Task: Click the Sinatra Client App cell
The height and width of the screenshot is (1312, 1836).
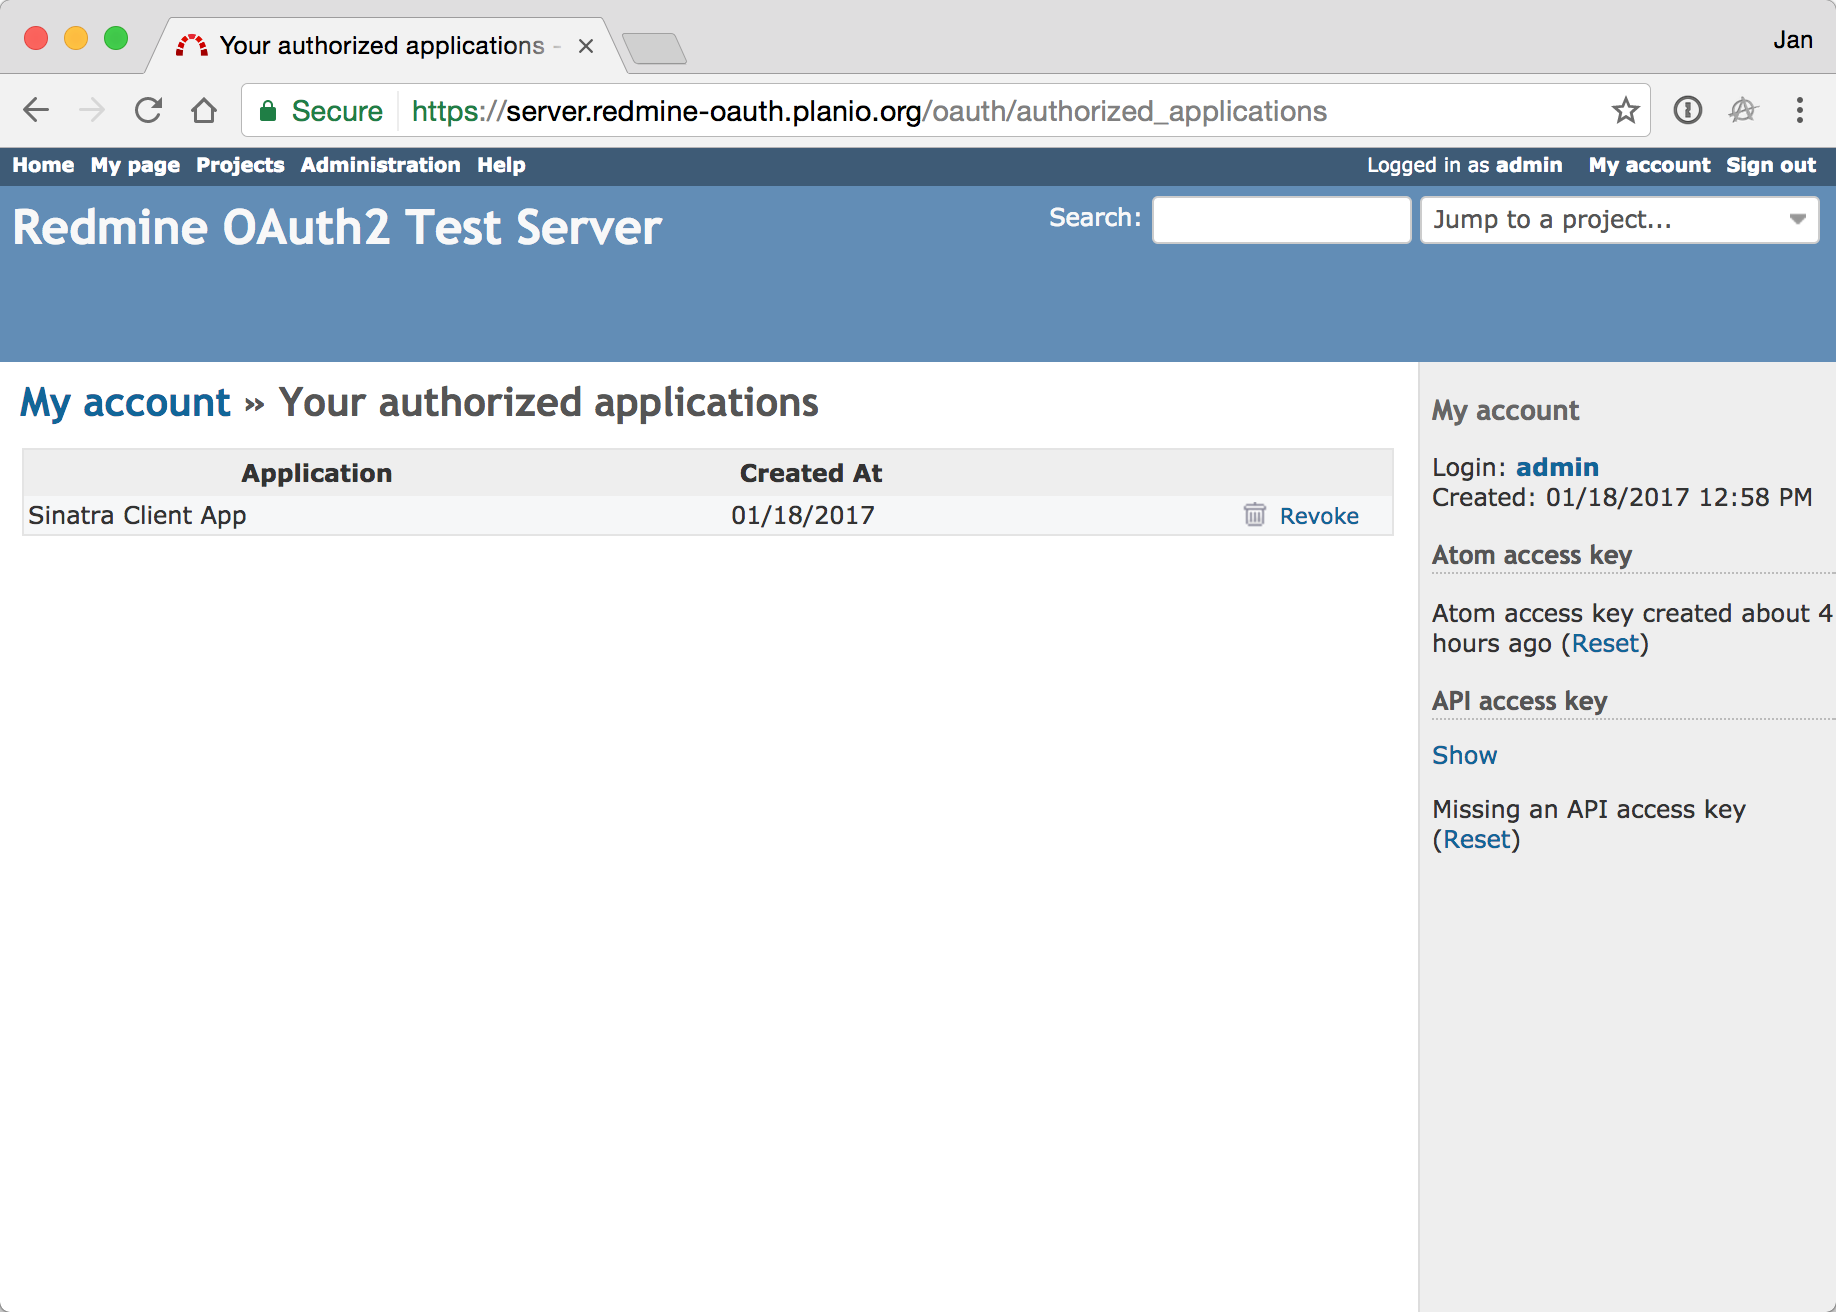Action: coord(137,515)
